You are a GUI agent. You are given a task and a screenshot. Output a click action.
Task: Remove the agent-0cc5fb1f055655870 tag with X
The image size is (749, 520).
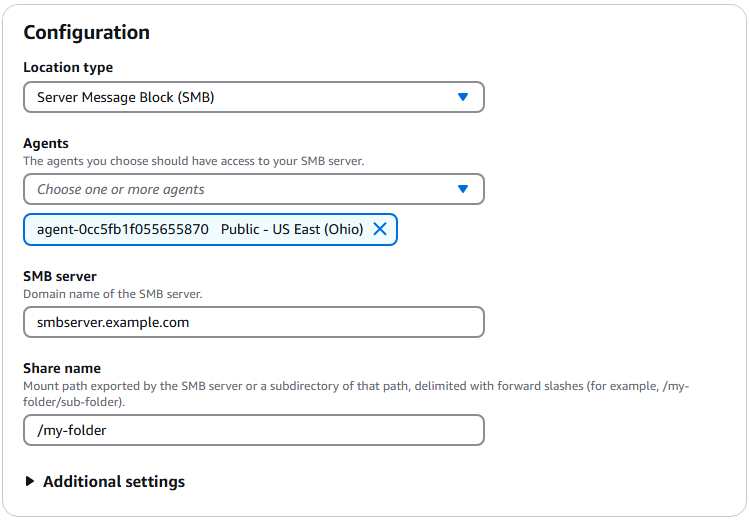[x=380, y=229]
